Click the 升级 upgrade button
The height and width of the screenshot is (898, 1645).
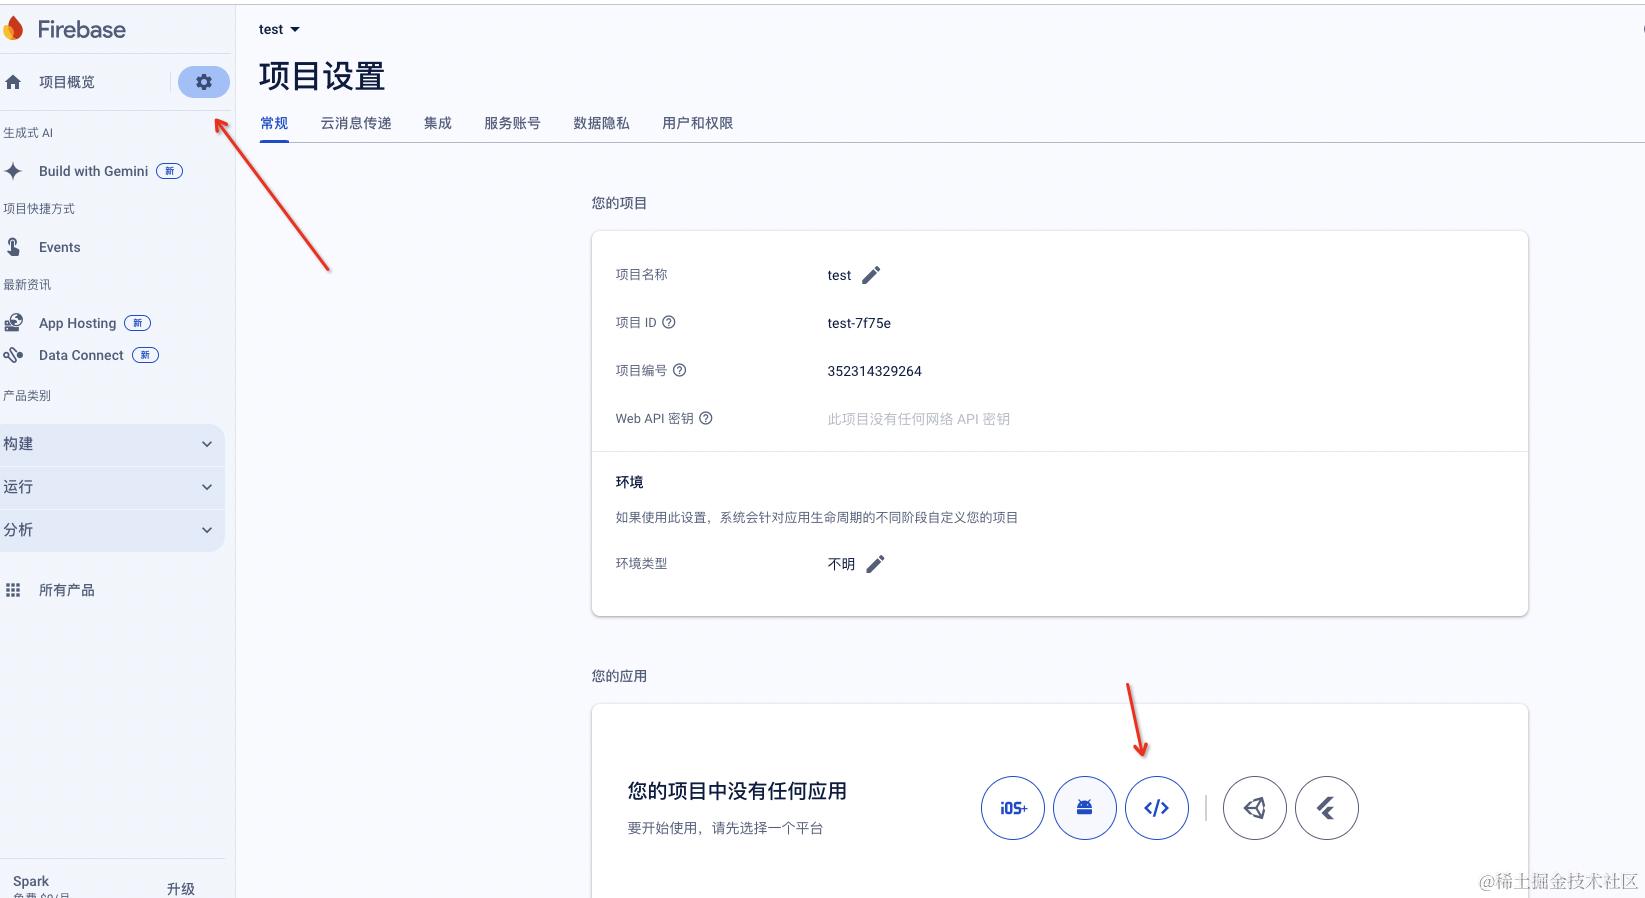[181, 888]
